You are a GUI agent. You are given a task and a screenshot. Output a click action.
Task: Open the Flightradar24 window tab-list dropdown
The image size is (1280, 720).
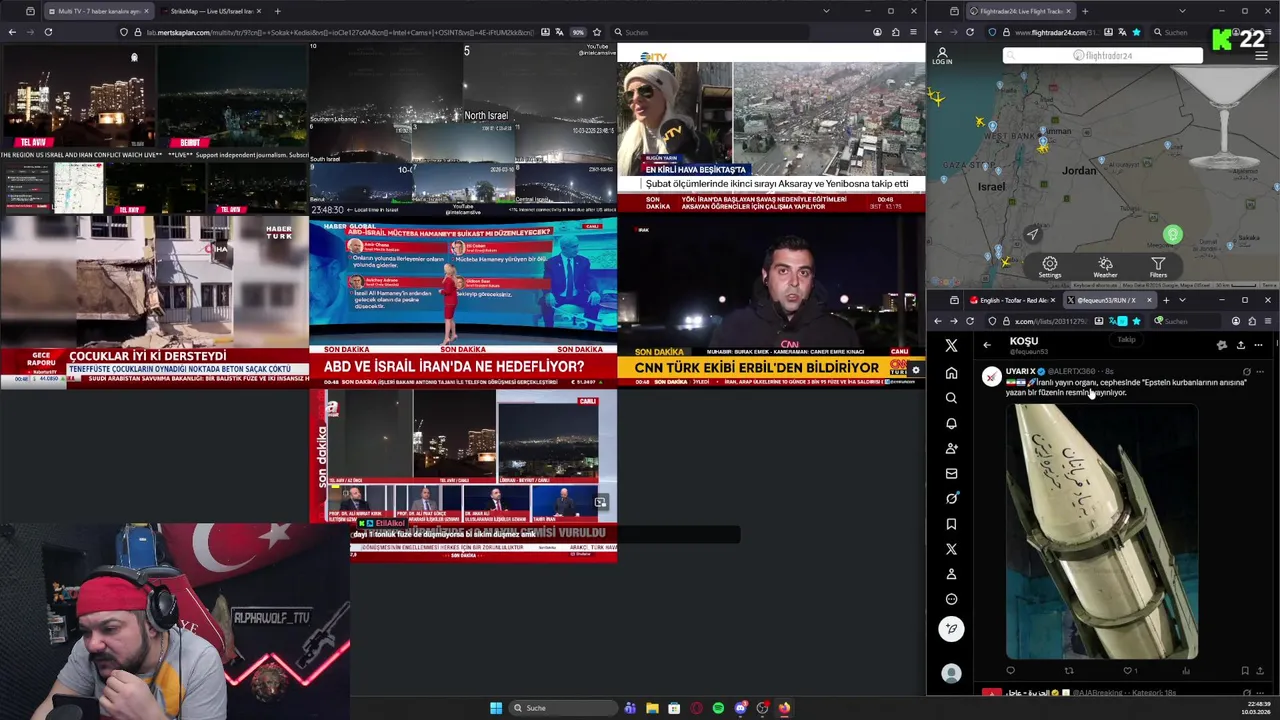pos(1182,11)
